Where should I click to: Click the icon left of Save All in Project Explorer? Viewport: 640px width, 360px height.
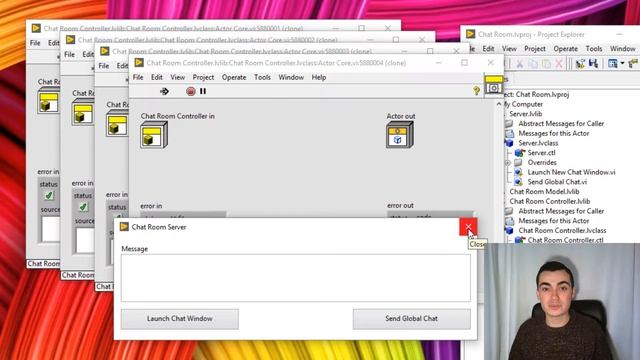pyautogui.click(x=580, y=63)
